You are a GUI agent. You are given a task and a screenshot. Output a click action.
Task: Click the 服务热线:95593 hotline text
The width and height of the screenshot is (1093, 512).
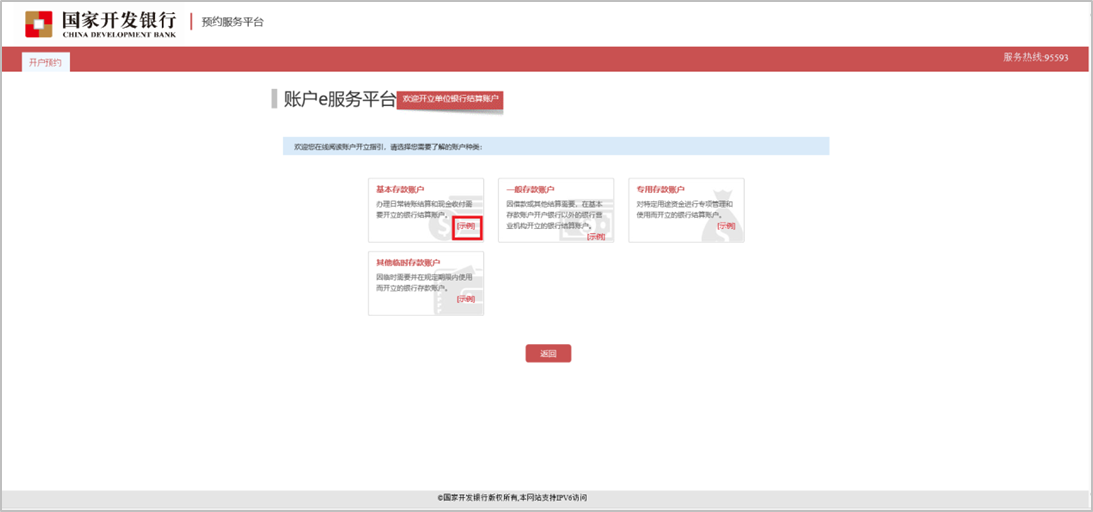point(1035,58)
